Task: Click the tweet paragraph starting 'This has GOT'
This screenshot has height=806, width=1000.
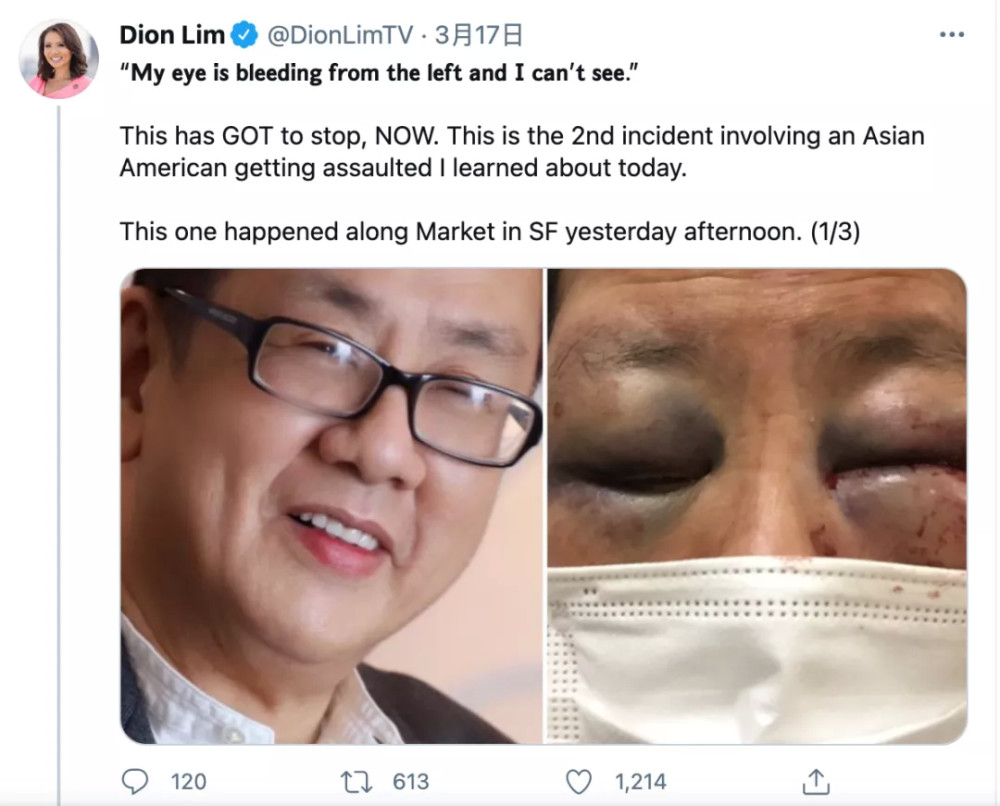Action: (522, 152)
